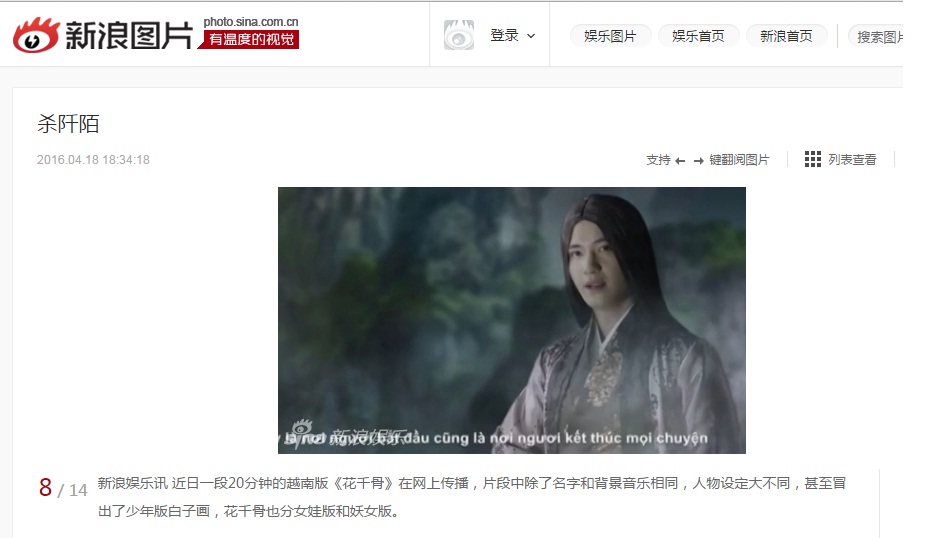Viewport: 934px width, 538px height.
Task: Click the 杀阡陌 gallery title
Action: [x=68, y=124]
